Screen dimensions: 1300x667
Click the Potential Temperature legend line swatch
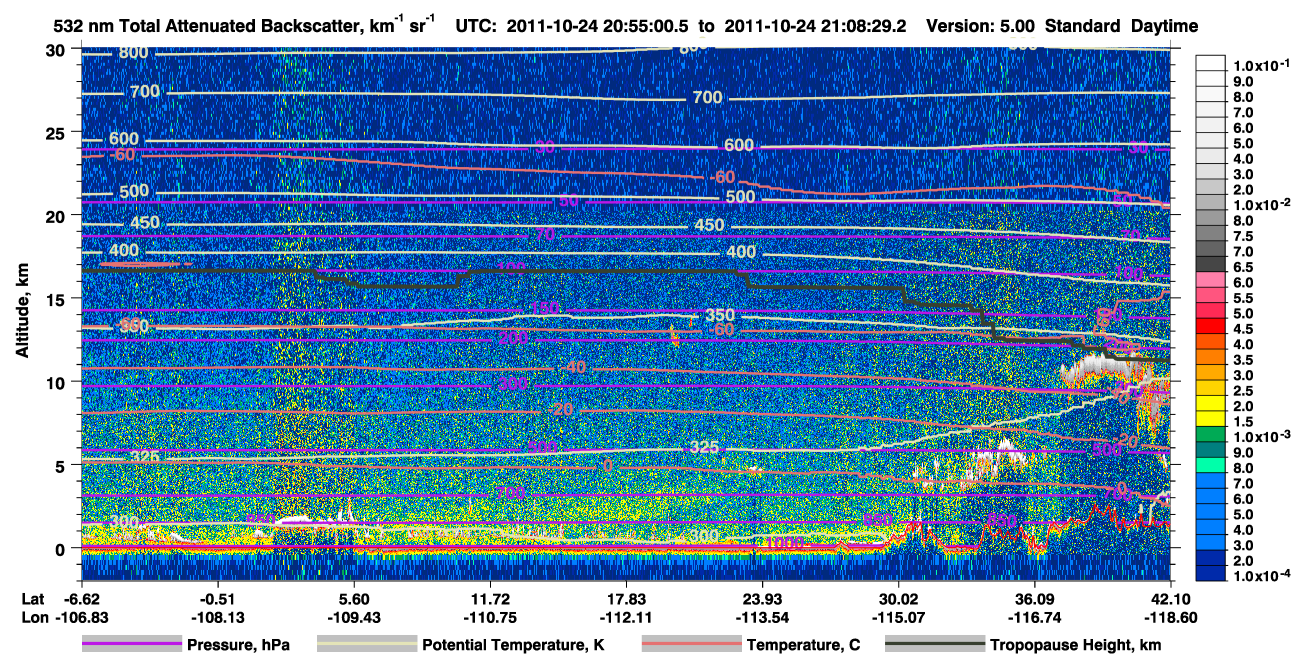tap(366, 645)
